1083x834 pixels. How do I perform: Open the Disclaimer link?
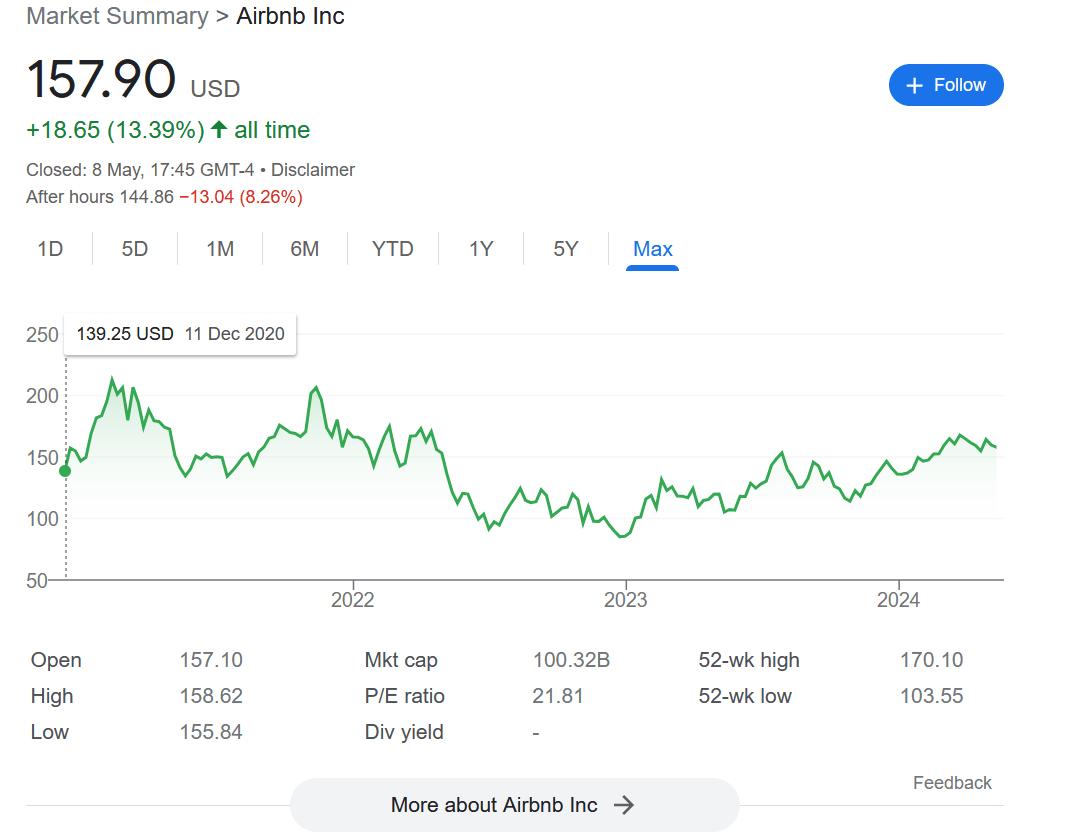click(x=313, y=170)
